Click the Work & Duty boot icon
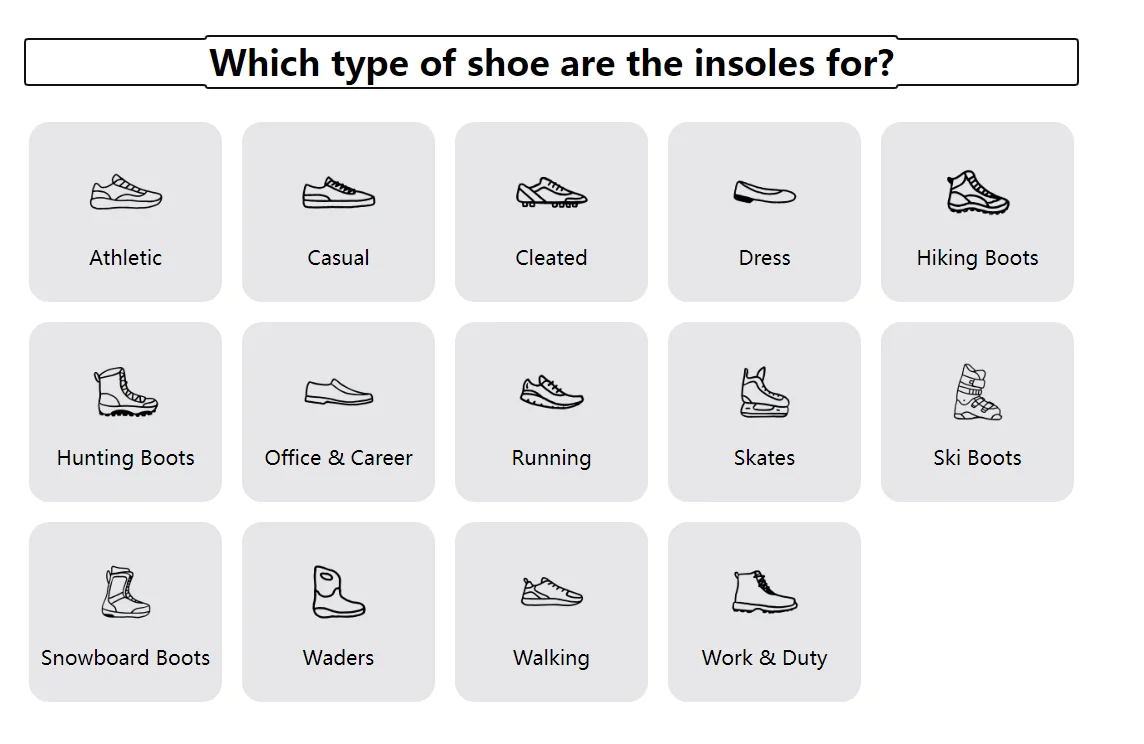This screenshot has height=744, width=1144. 764,592
